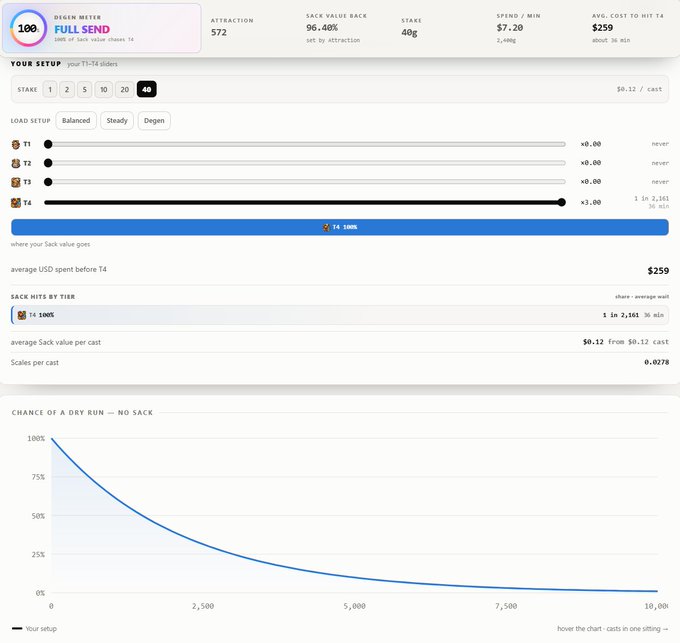Image resolution: width=680 pixels, height=643 pixels.
Task: Click the T4 100% Sack Hits row
Action: pos(340,315)
